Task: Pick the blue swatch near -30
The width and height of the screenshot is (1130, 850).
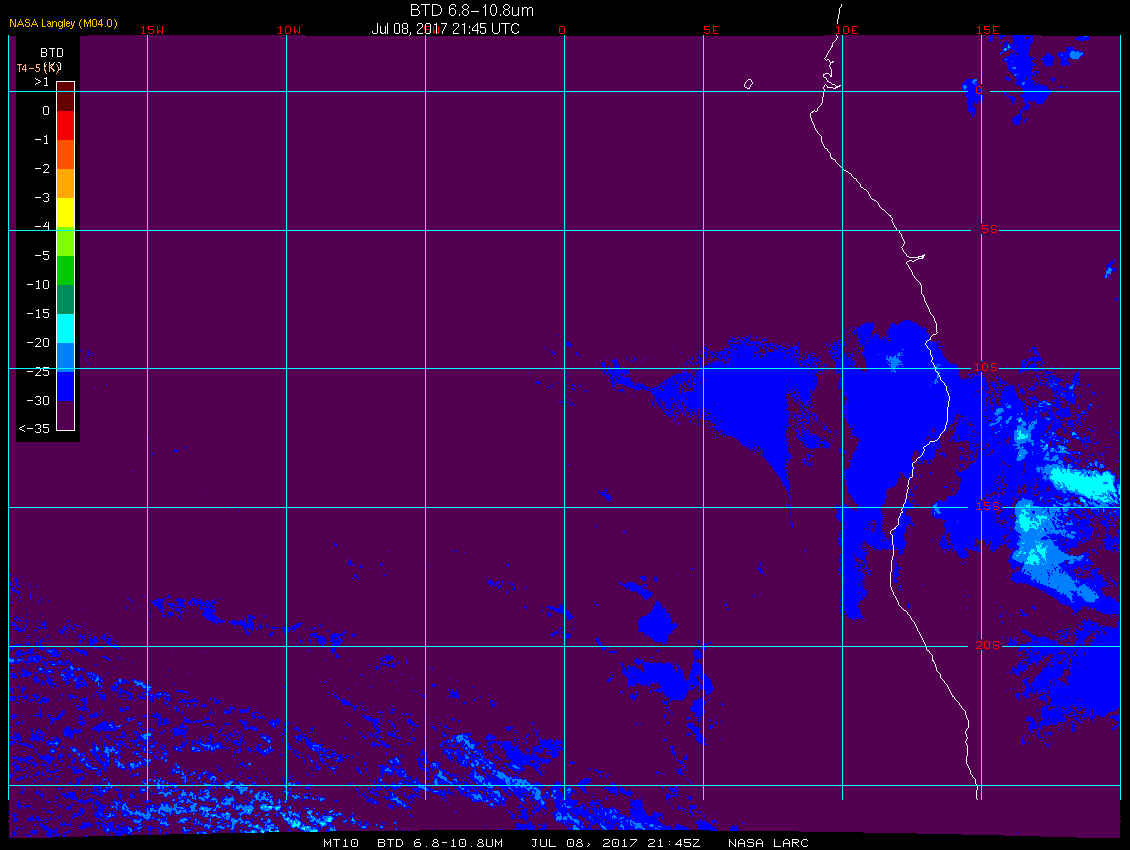Action: [x=66, y=386]
